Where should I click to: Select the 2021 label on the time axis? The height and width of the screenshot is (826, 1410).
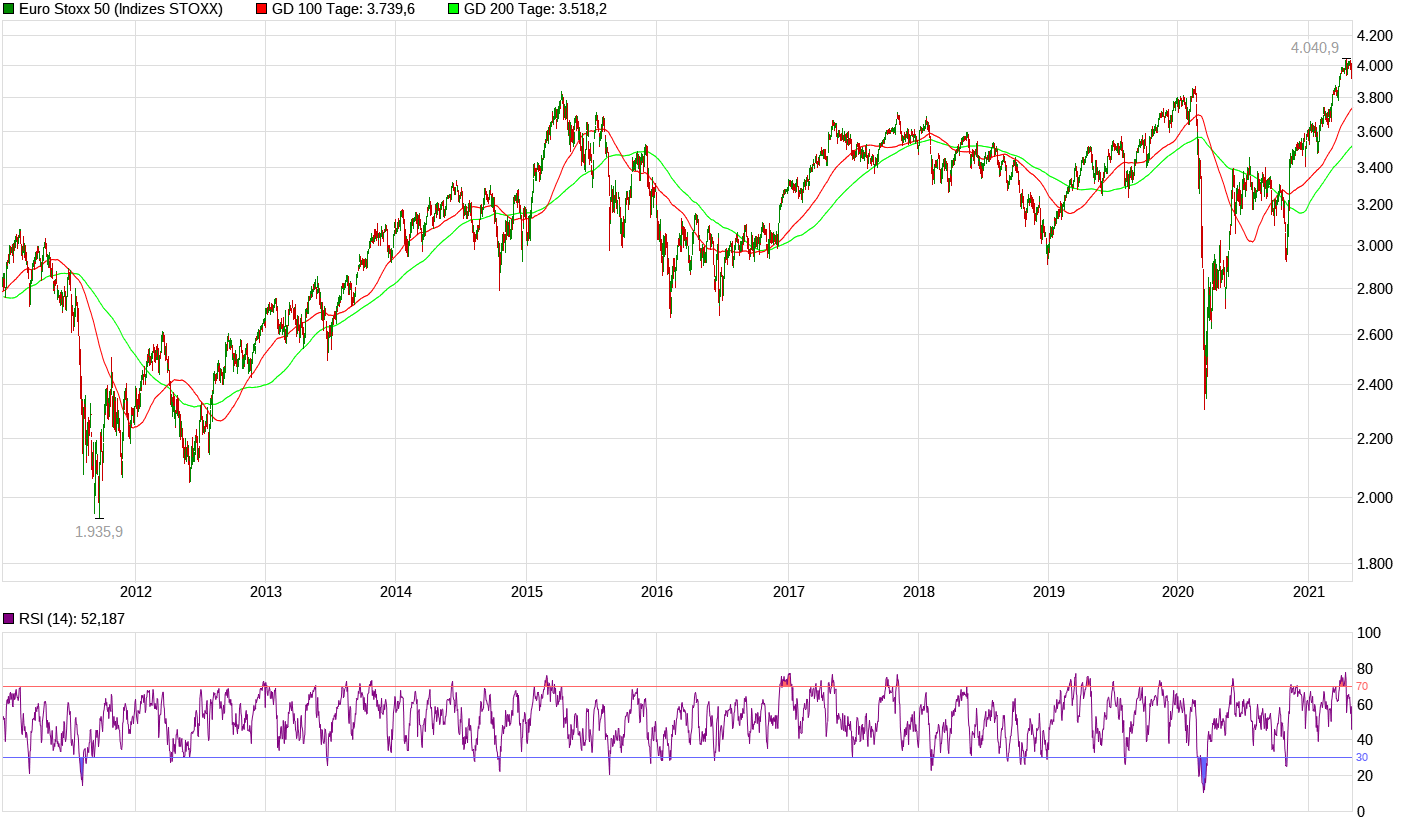tap(1310, 591)
